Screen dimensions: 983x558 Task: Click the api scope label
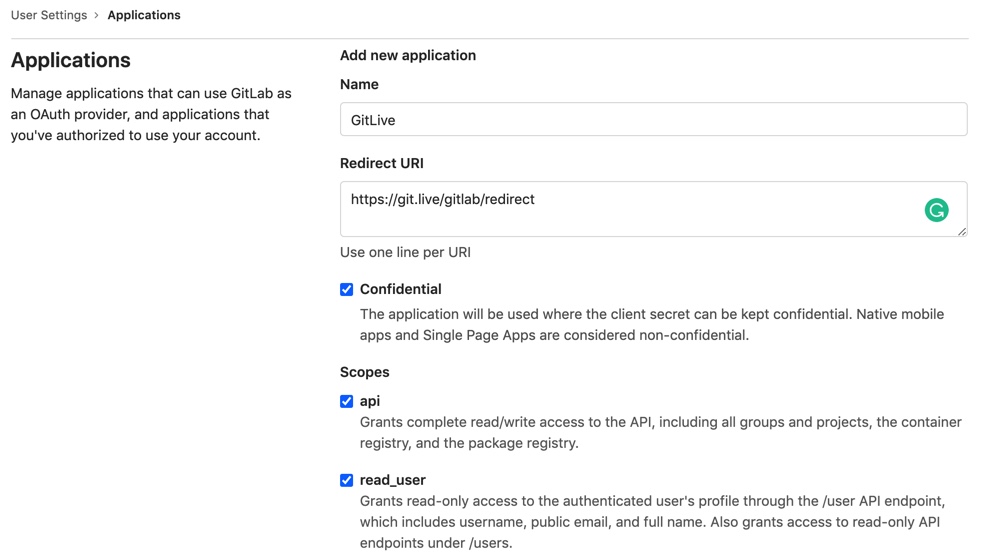(370, 401)
